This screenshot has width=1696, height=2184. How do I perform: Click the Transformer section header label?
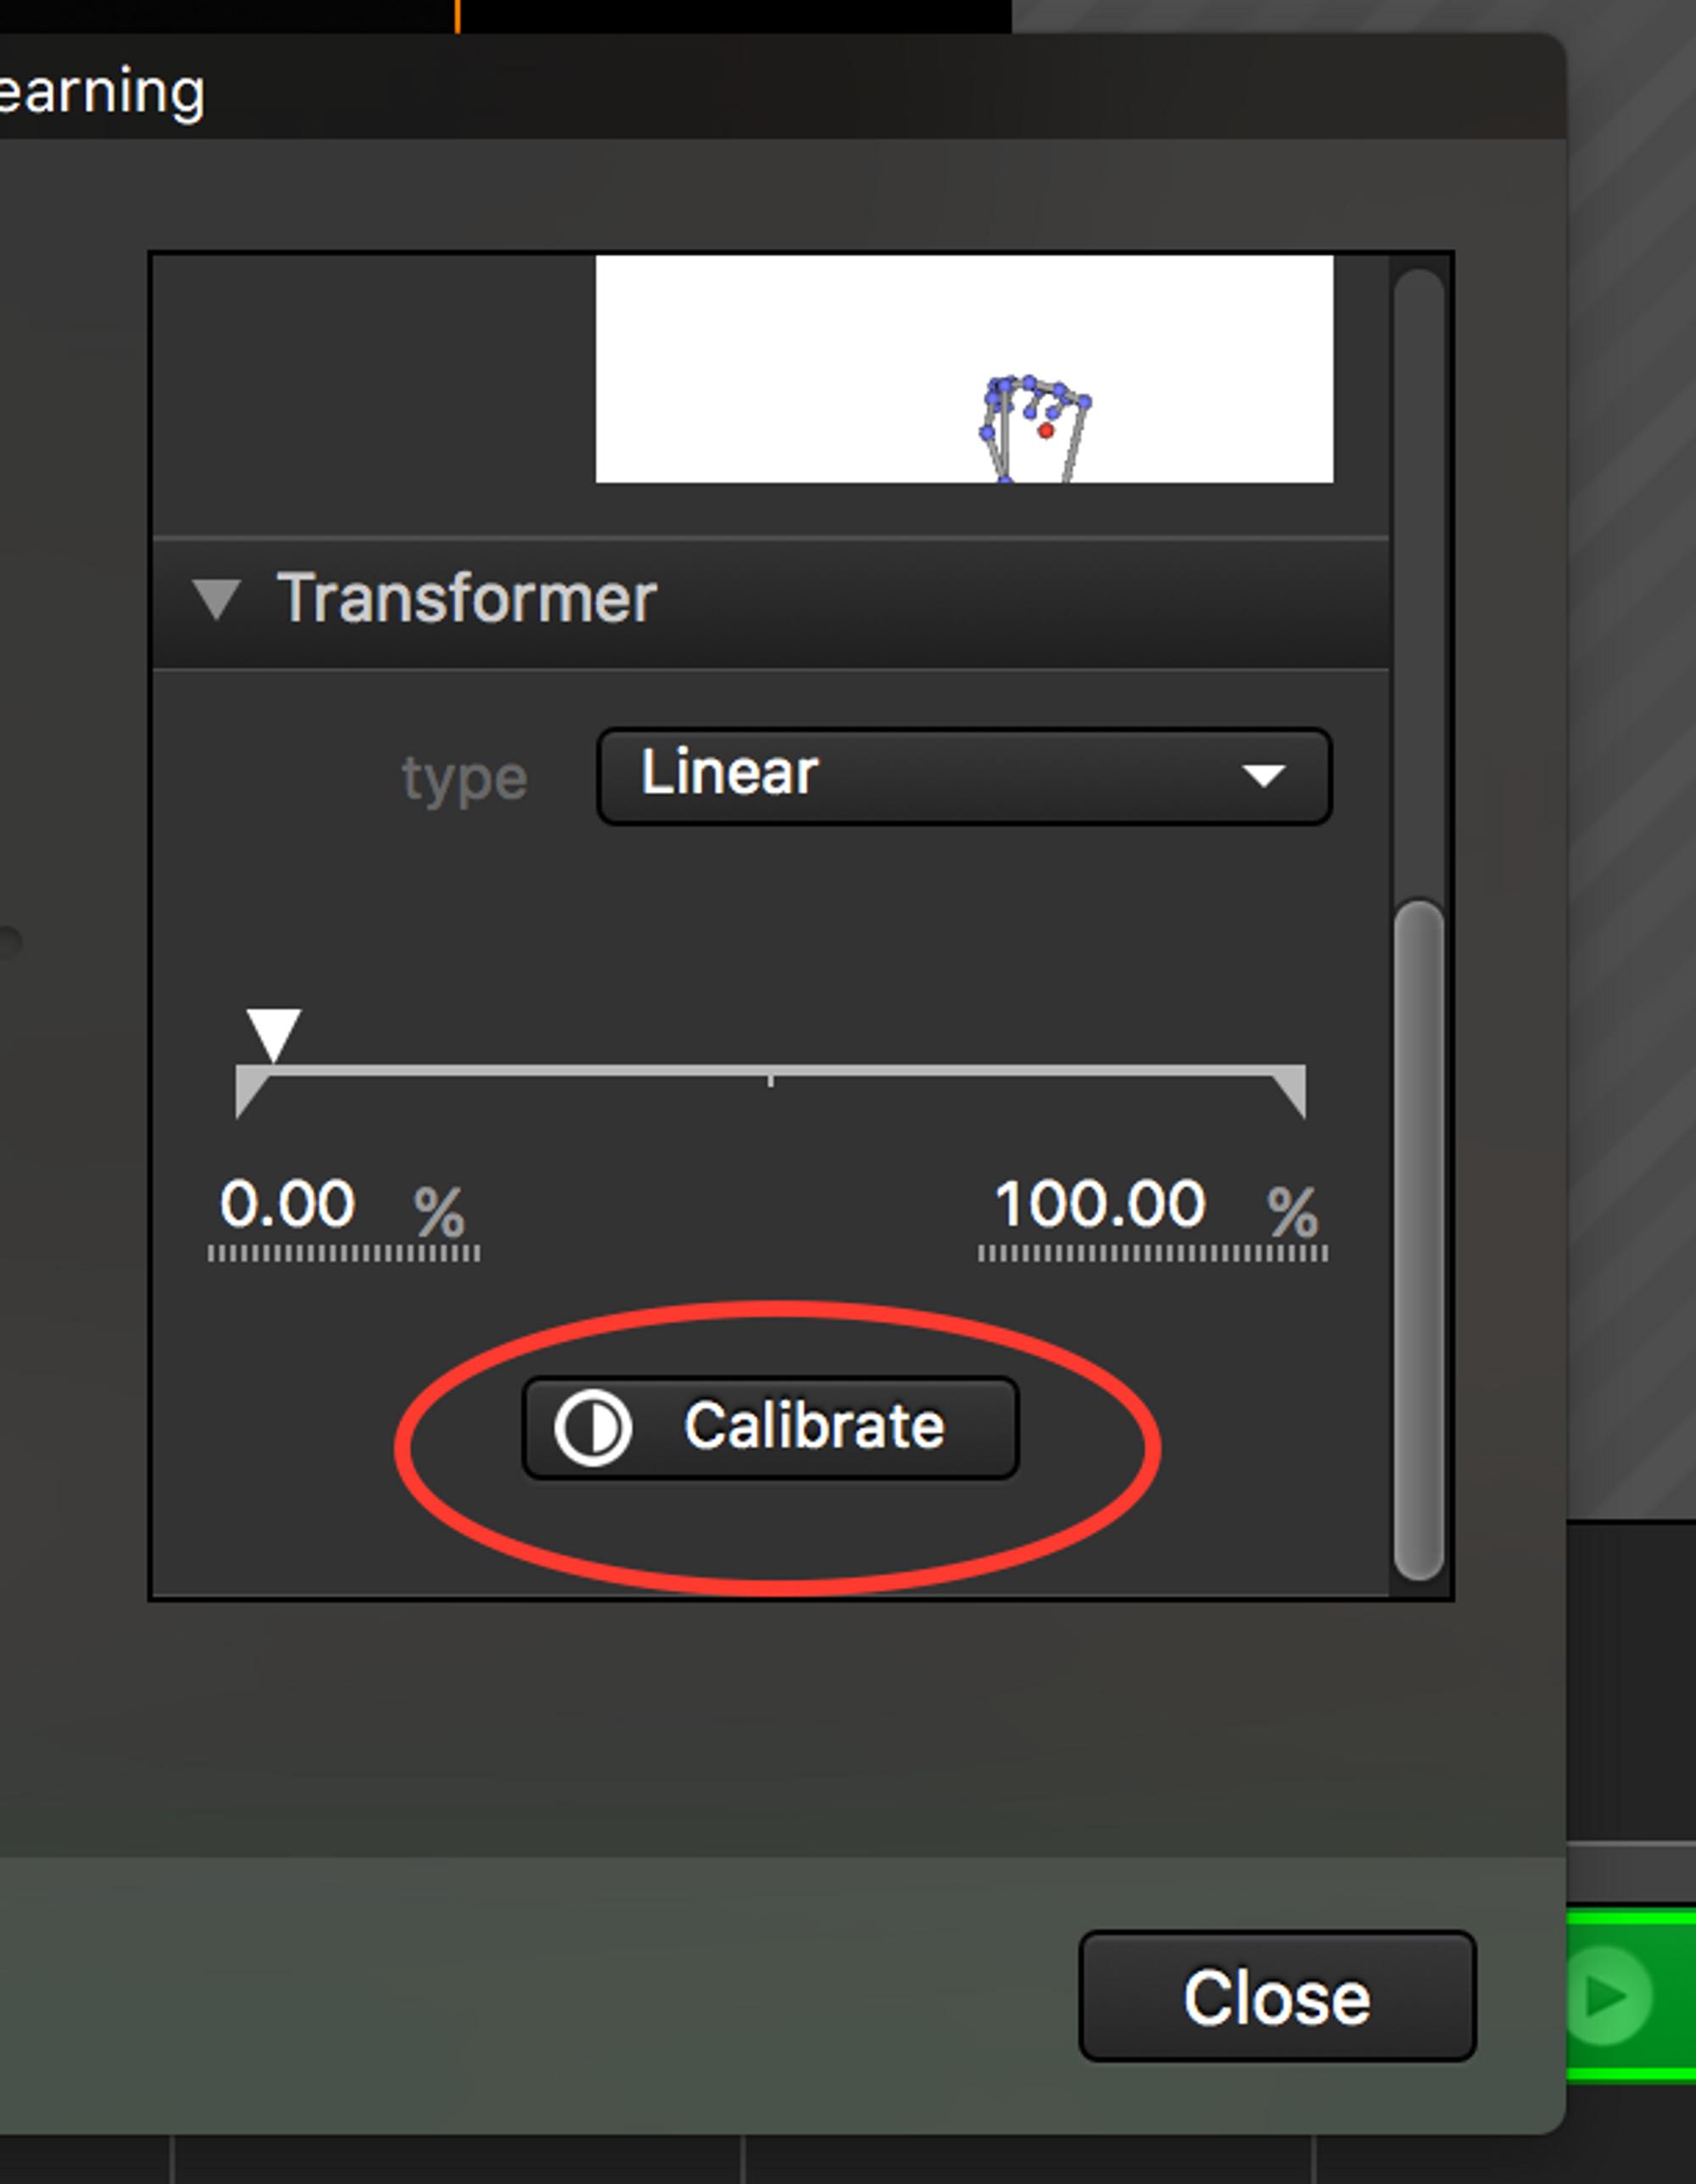466,599
